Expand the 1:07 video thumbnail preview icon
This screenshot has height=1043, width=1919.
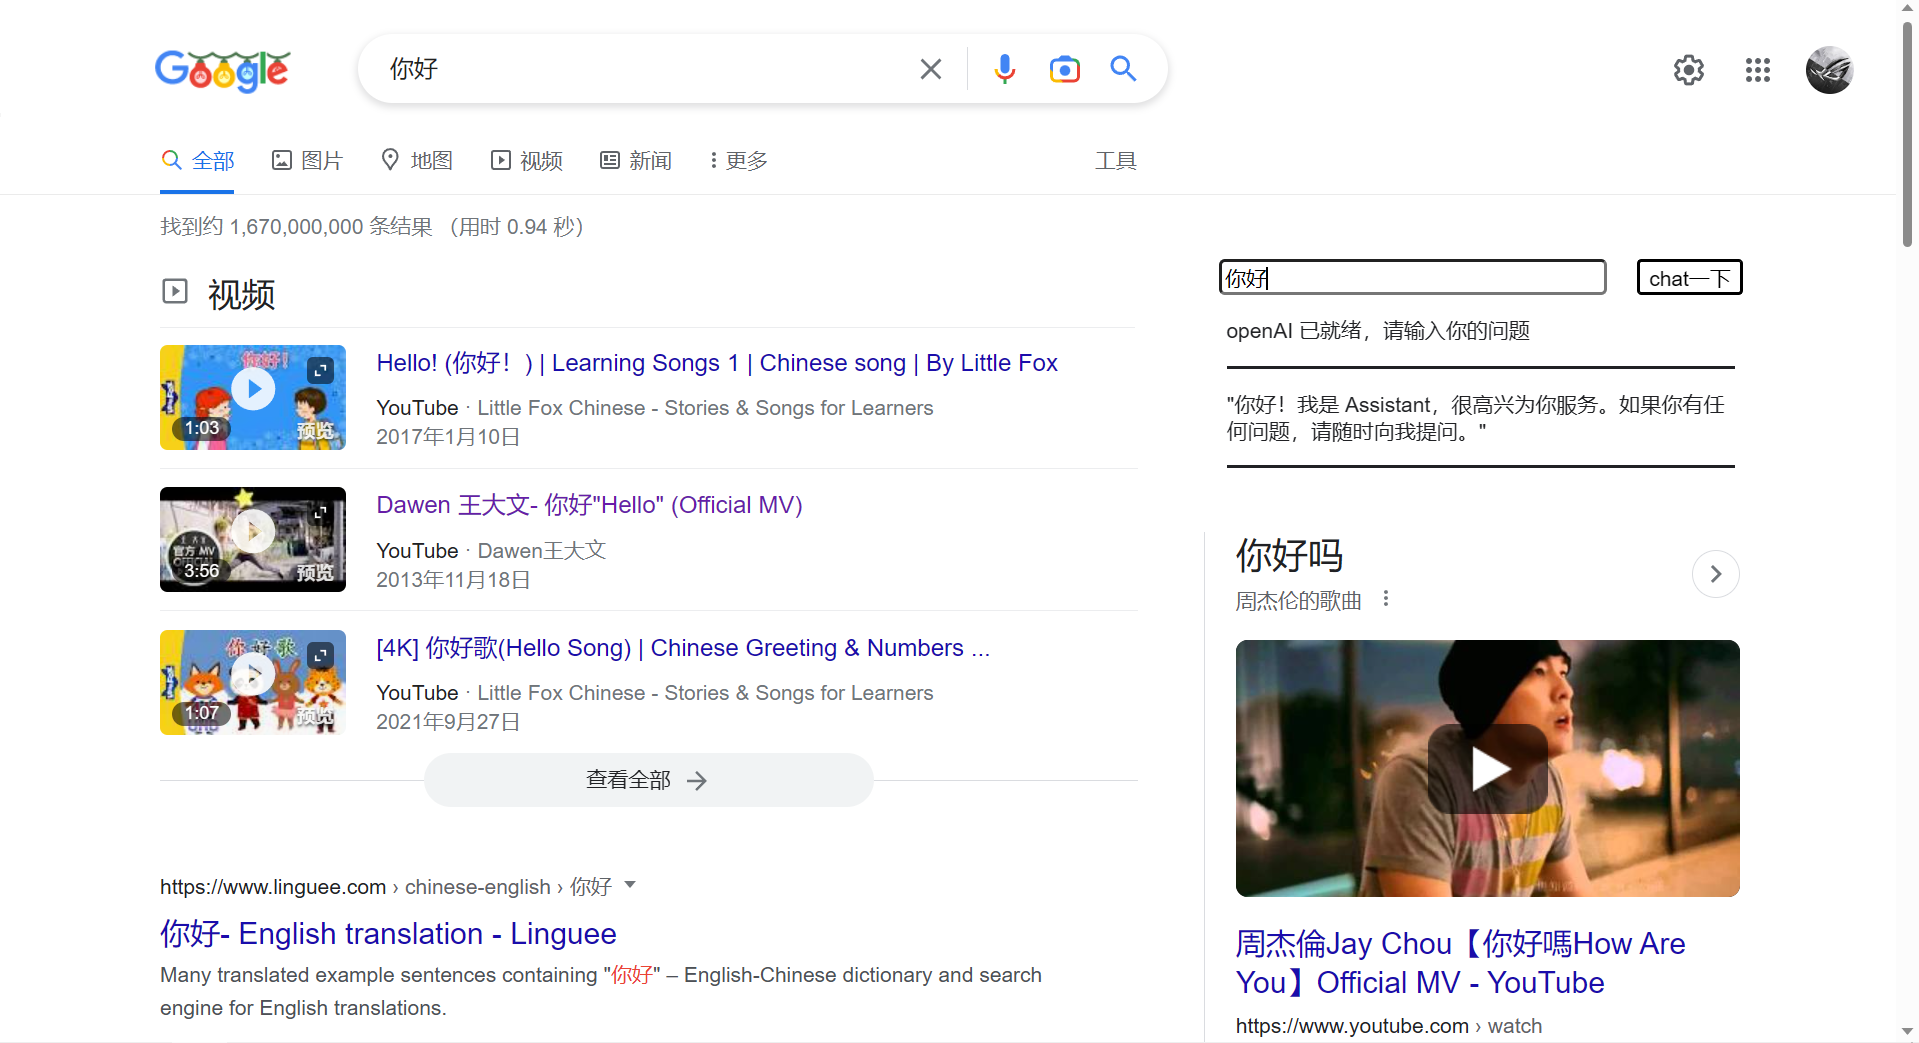[320, 655]
